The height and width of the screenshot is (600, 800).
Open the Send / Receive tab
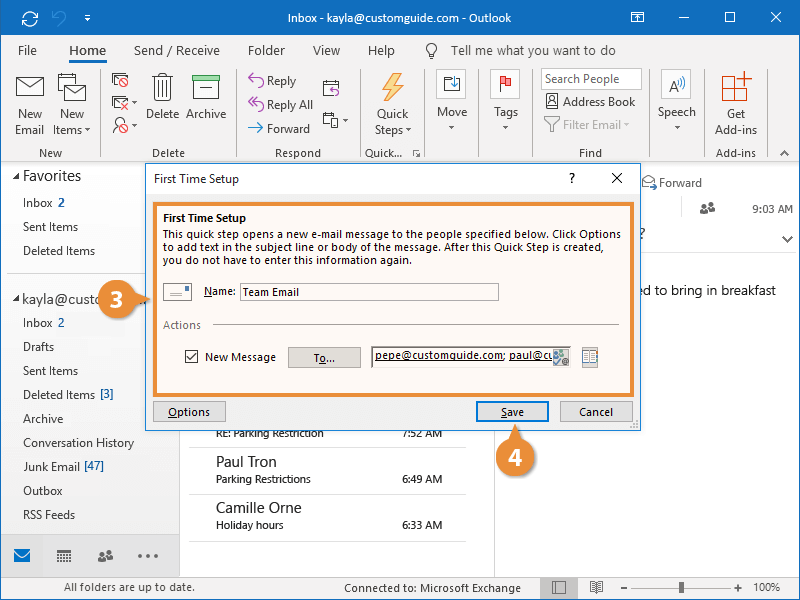pos(176,50)
